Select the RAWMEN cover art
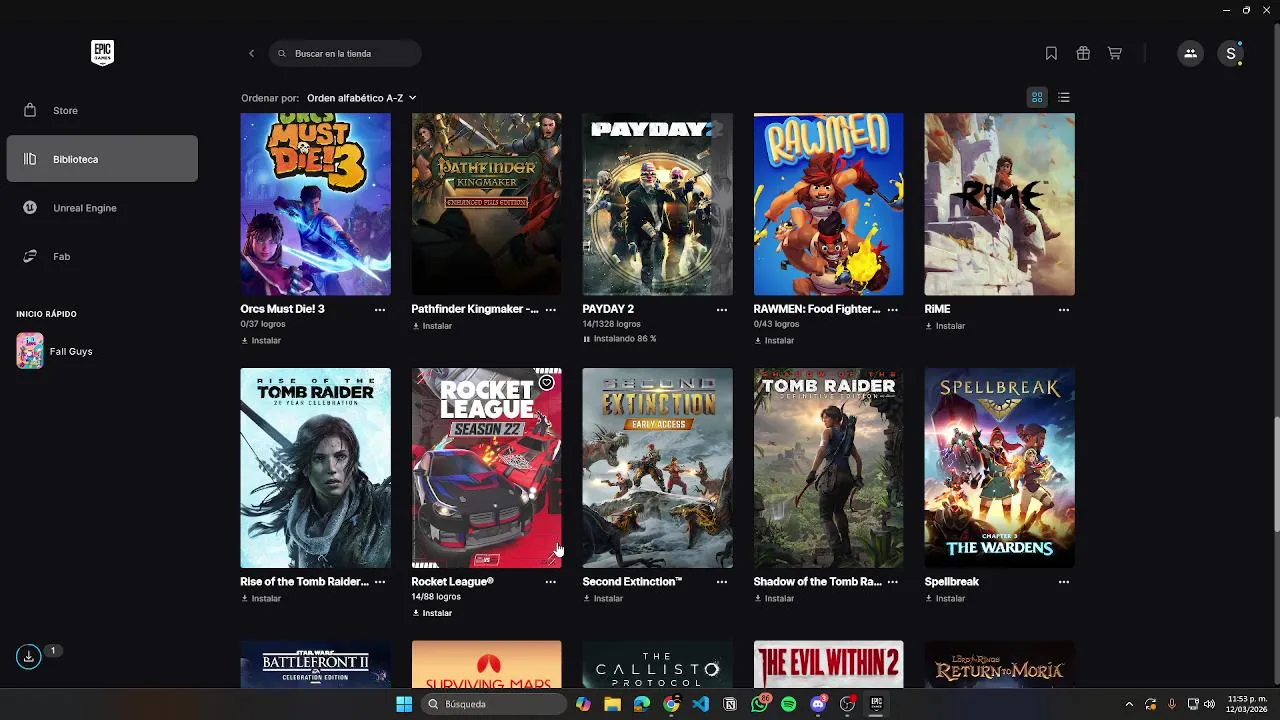This screenshot has width=1280, height=720. (x=828, y=204)
